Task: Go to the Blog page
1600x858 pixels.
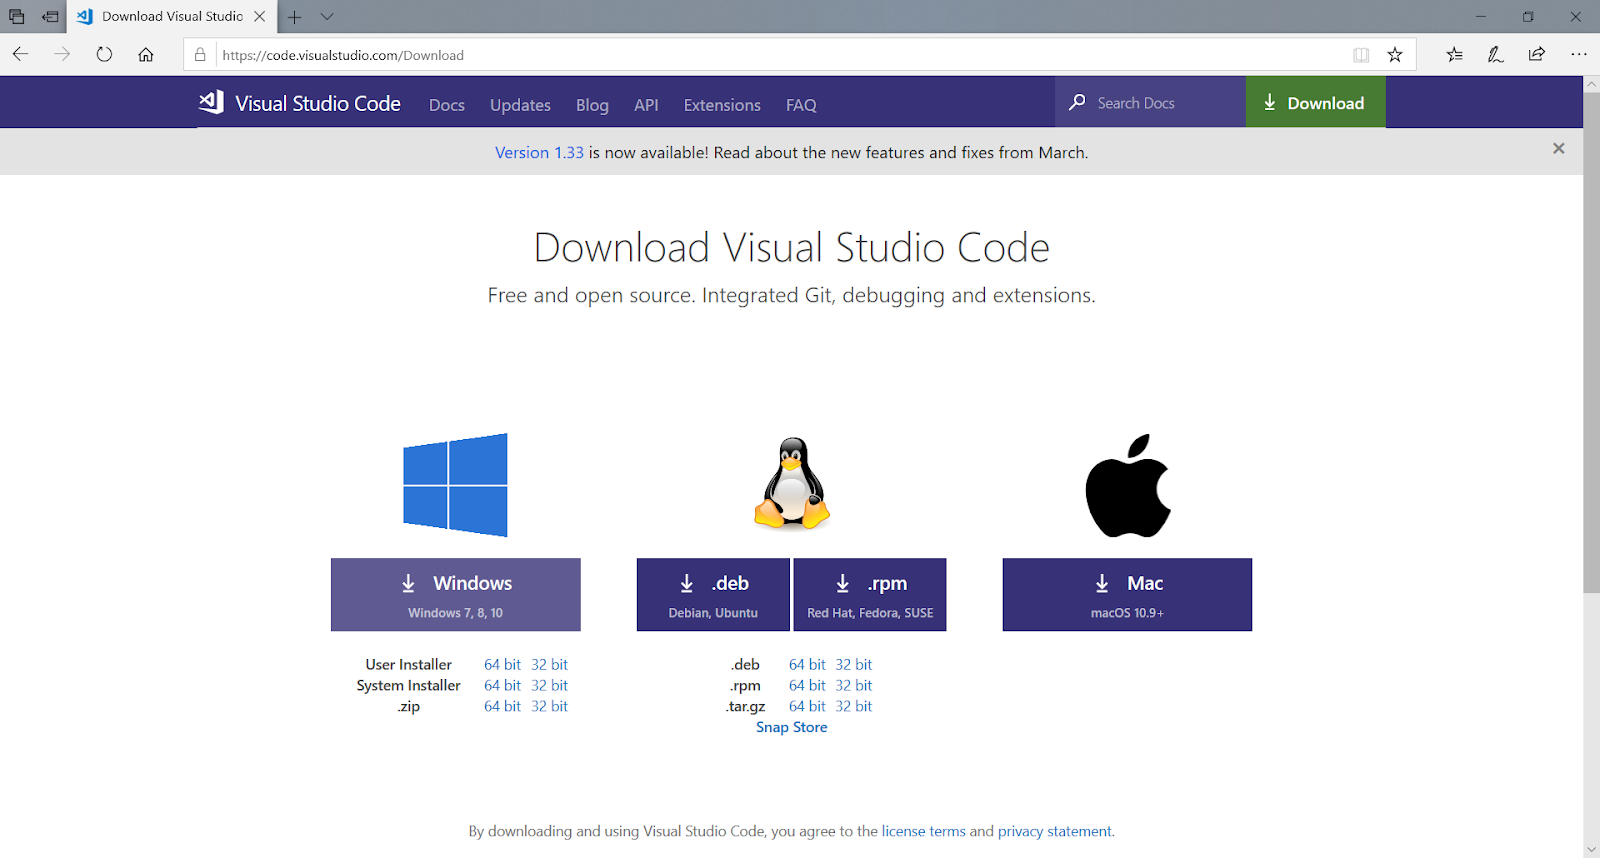Action: coord(592,105)
